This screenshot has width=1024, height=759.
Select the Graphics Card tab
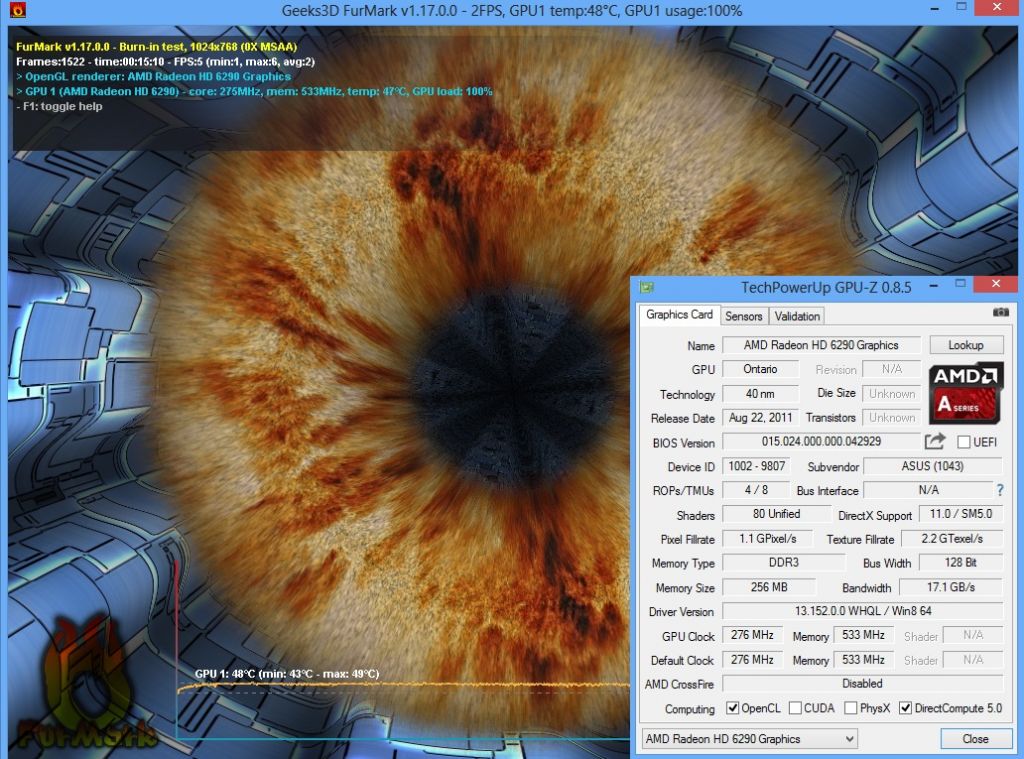click(679, 315)
